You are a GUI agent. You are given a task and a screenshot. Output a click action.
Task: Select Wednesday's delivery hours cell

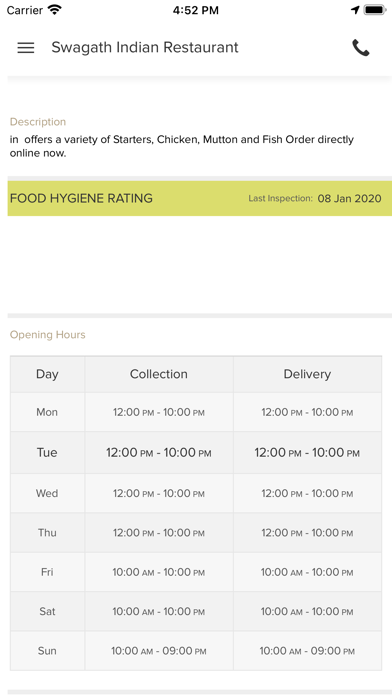coord(307,493)
